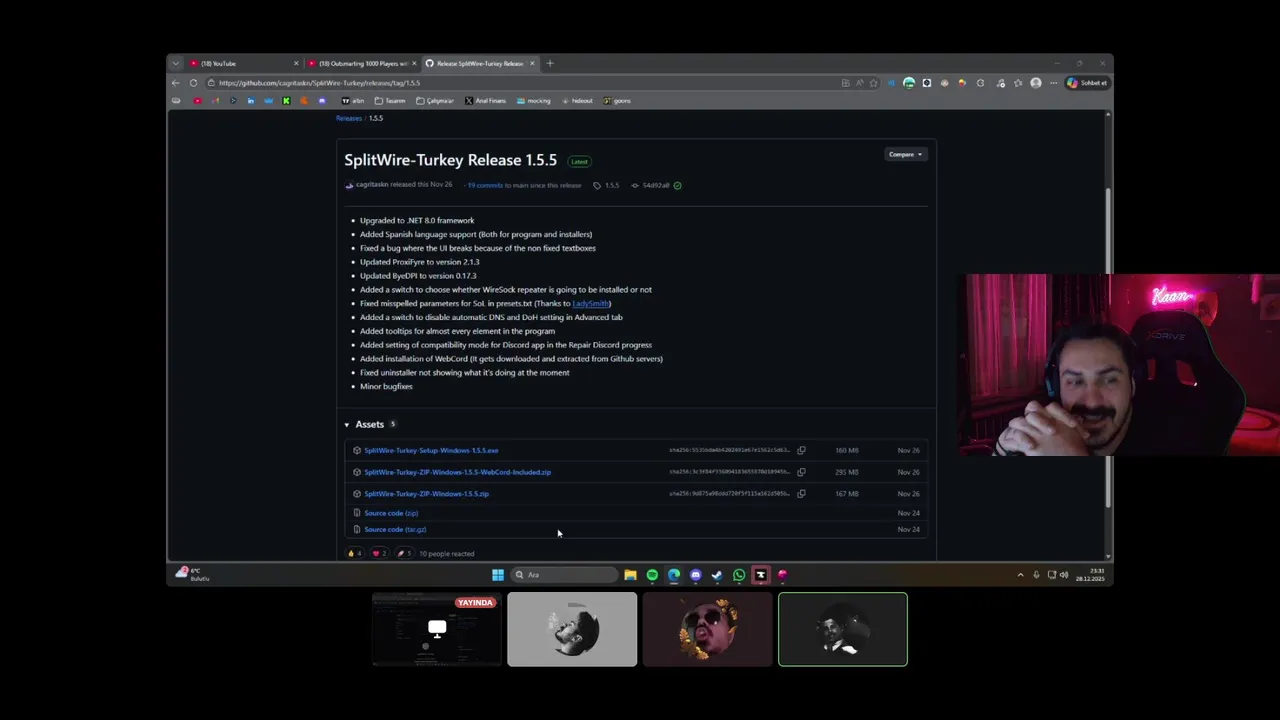Favorite this page with star icon
The image size is (1280, 720).
[x=873, y=83]
